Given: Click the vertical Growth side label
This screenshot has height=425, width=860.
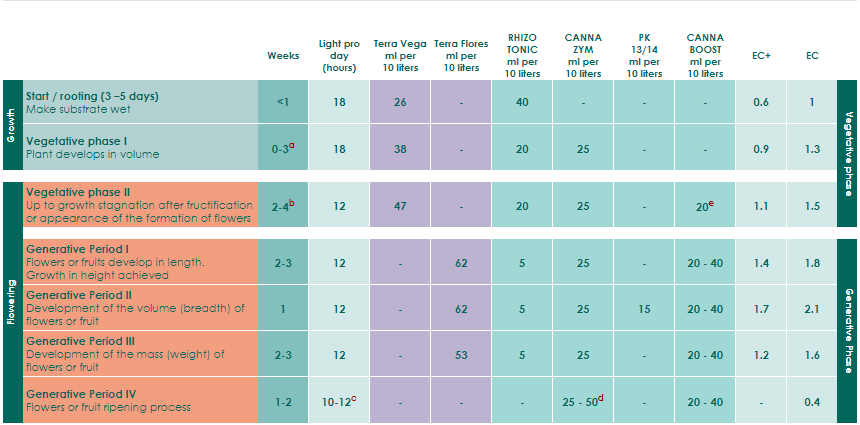Looking at the screenshot, I should coord(12,125).
